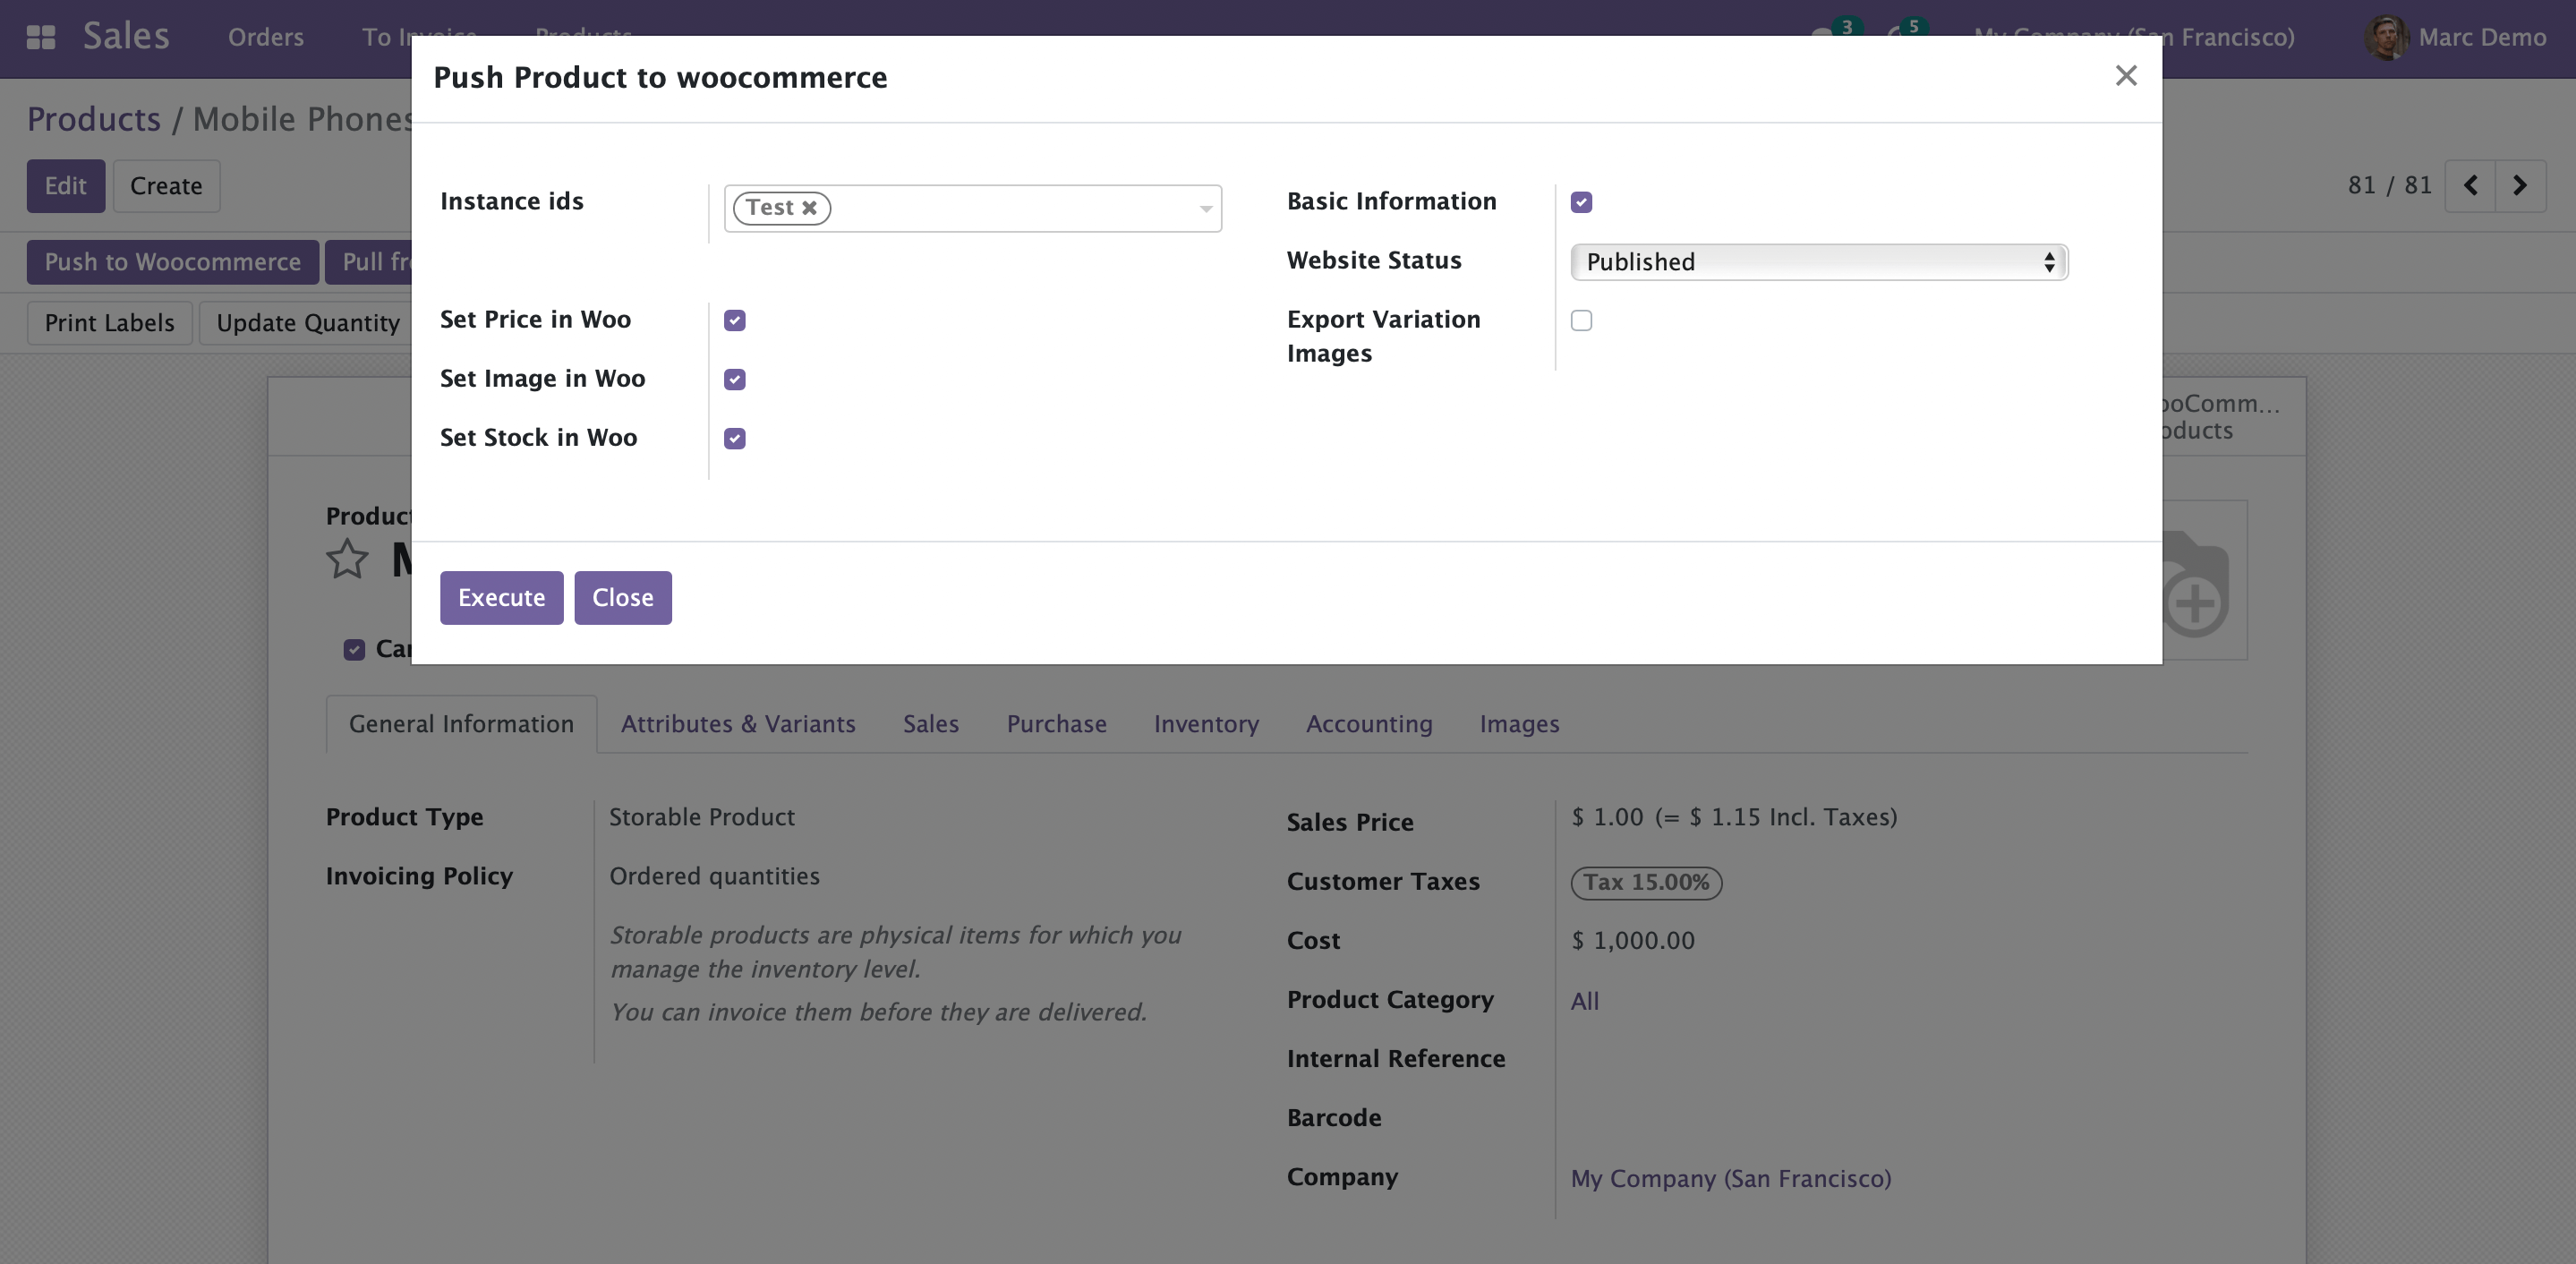Open the Orders menu
Image resolution: width=2576 pixels, height=1264 pixels.
tap(265, 38)
